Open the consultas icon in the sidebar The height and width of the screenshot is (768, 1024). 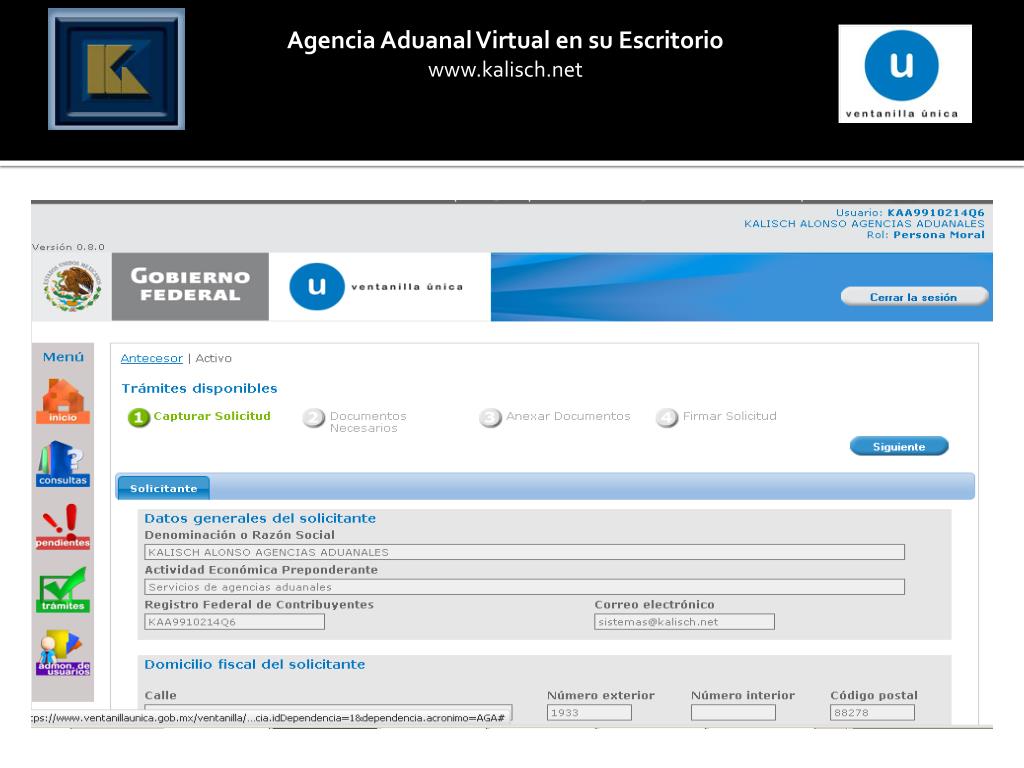tap(63, 464)
